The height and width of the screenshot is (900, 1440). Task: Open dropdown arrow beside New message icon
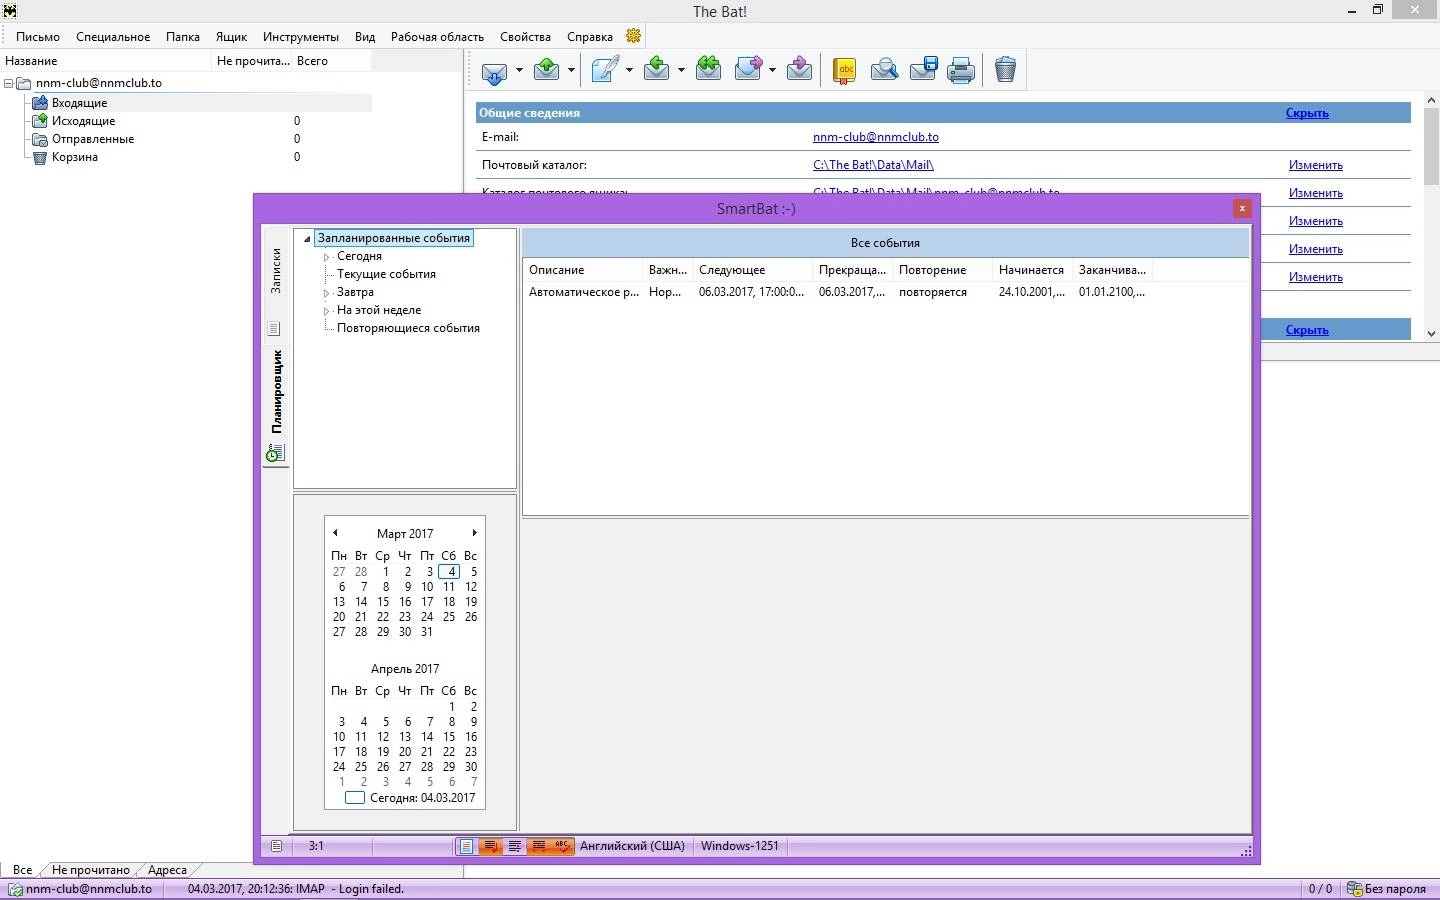pos(629,70)
